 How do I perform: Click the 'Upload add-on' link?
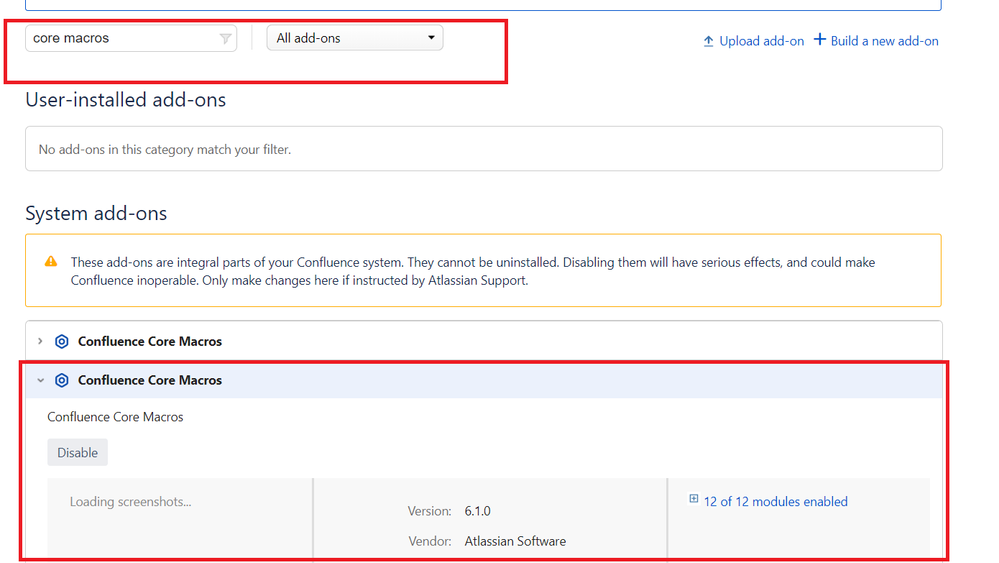click(x=761, y=41)
